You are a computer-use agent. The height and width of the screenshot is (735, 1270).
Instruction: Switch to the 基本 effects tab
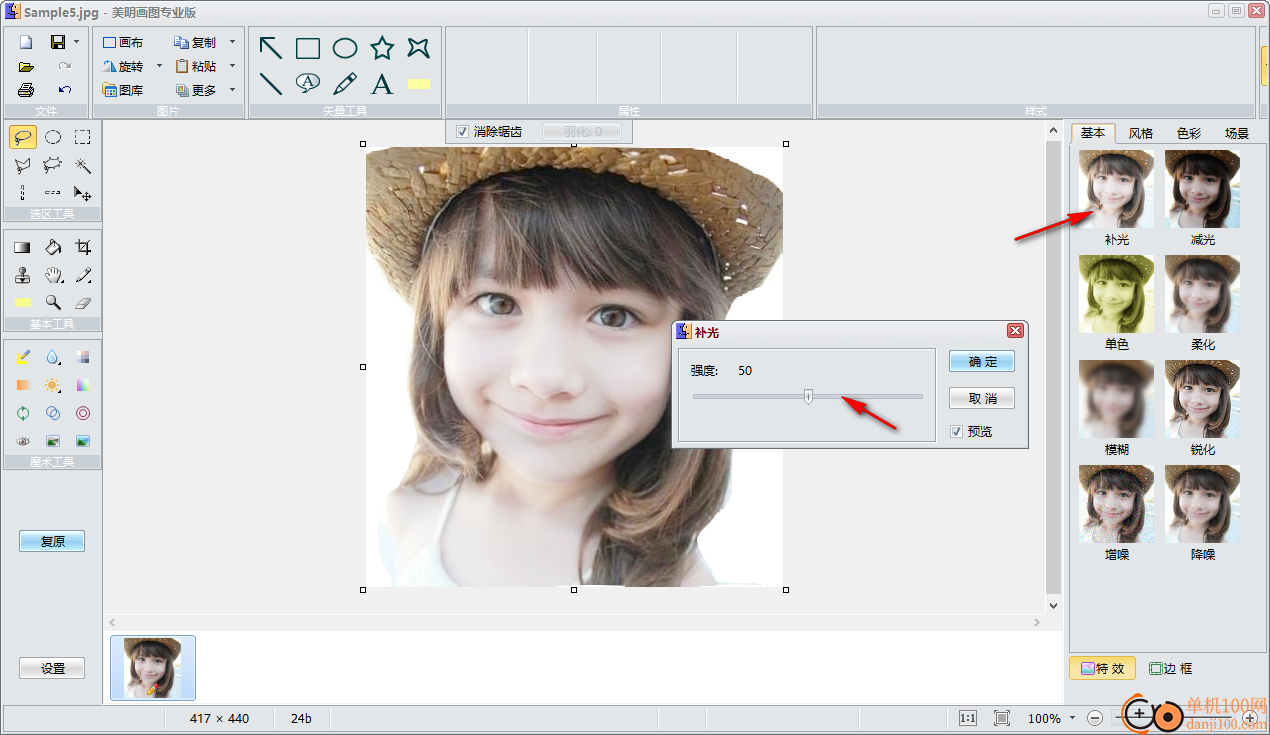click(x=1093, y=133)
